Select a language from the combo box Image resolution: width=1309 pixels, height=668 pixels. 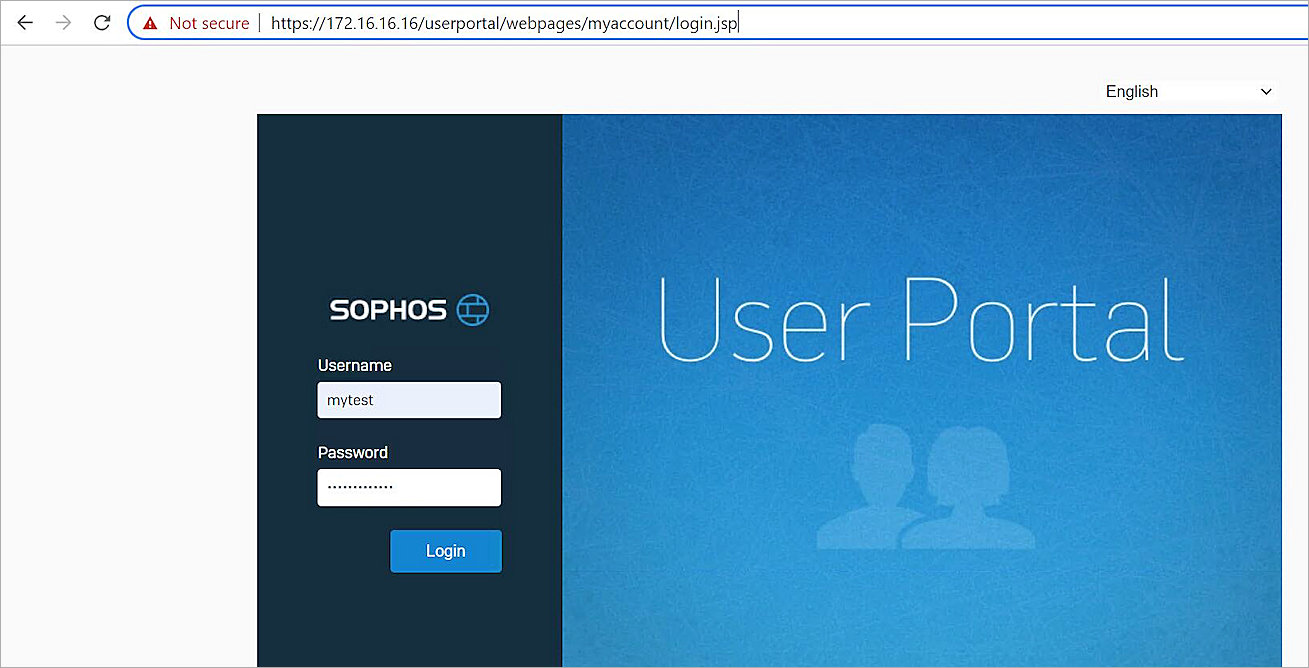click(x=1188, y=91)
